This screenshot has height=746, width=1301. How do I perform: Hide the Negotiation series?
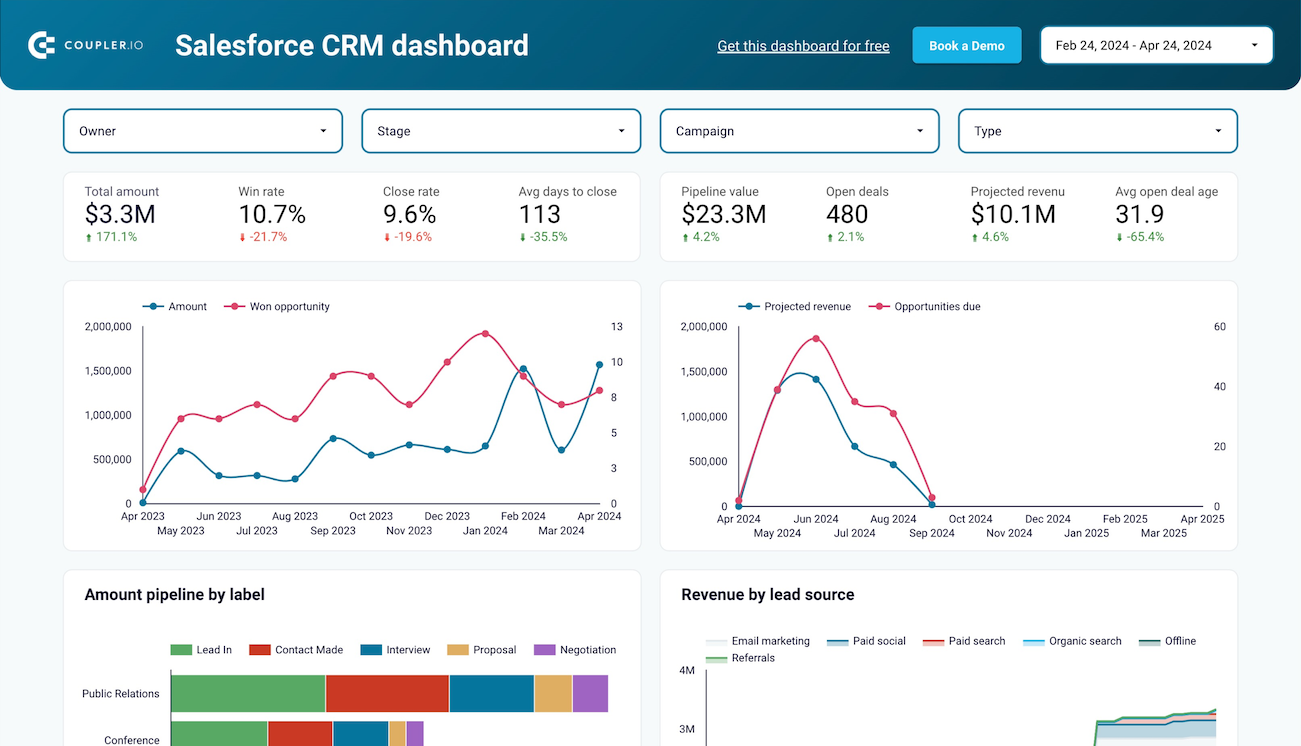575,649
